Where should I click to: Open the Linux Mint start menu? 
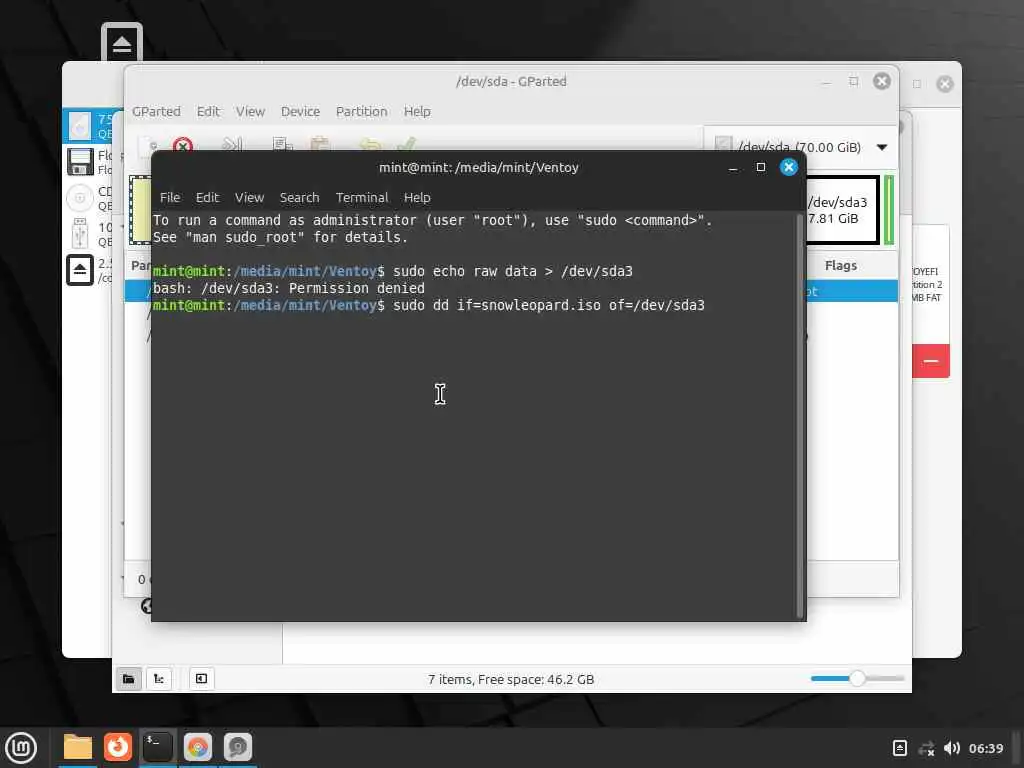coord(21,748)
